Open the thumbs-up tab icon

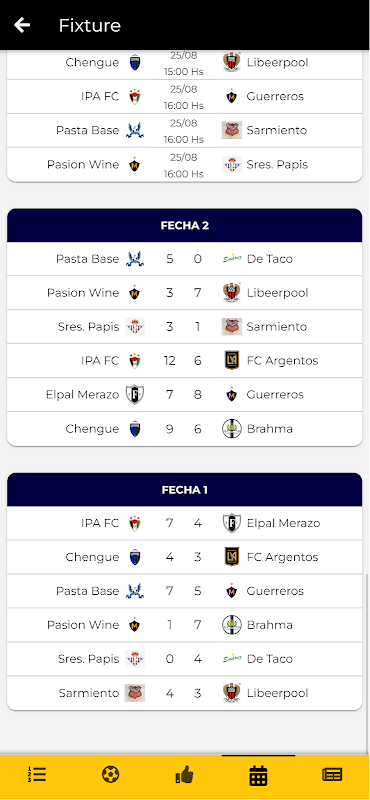(184, 775)
